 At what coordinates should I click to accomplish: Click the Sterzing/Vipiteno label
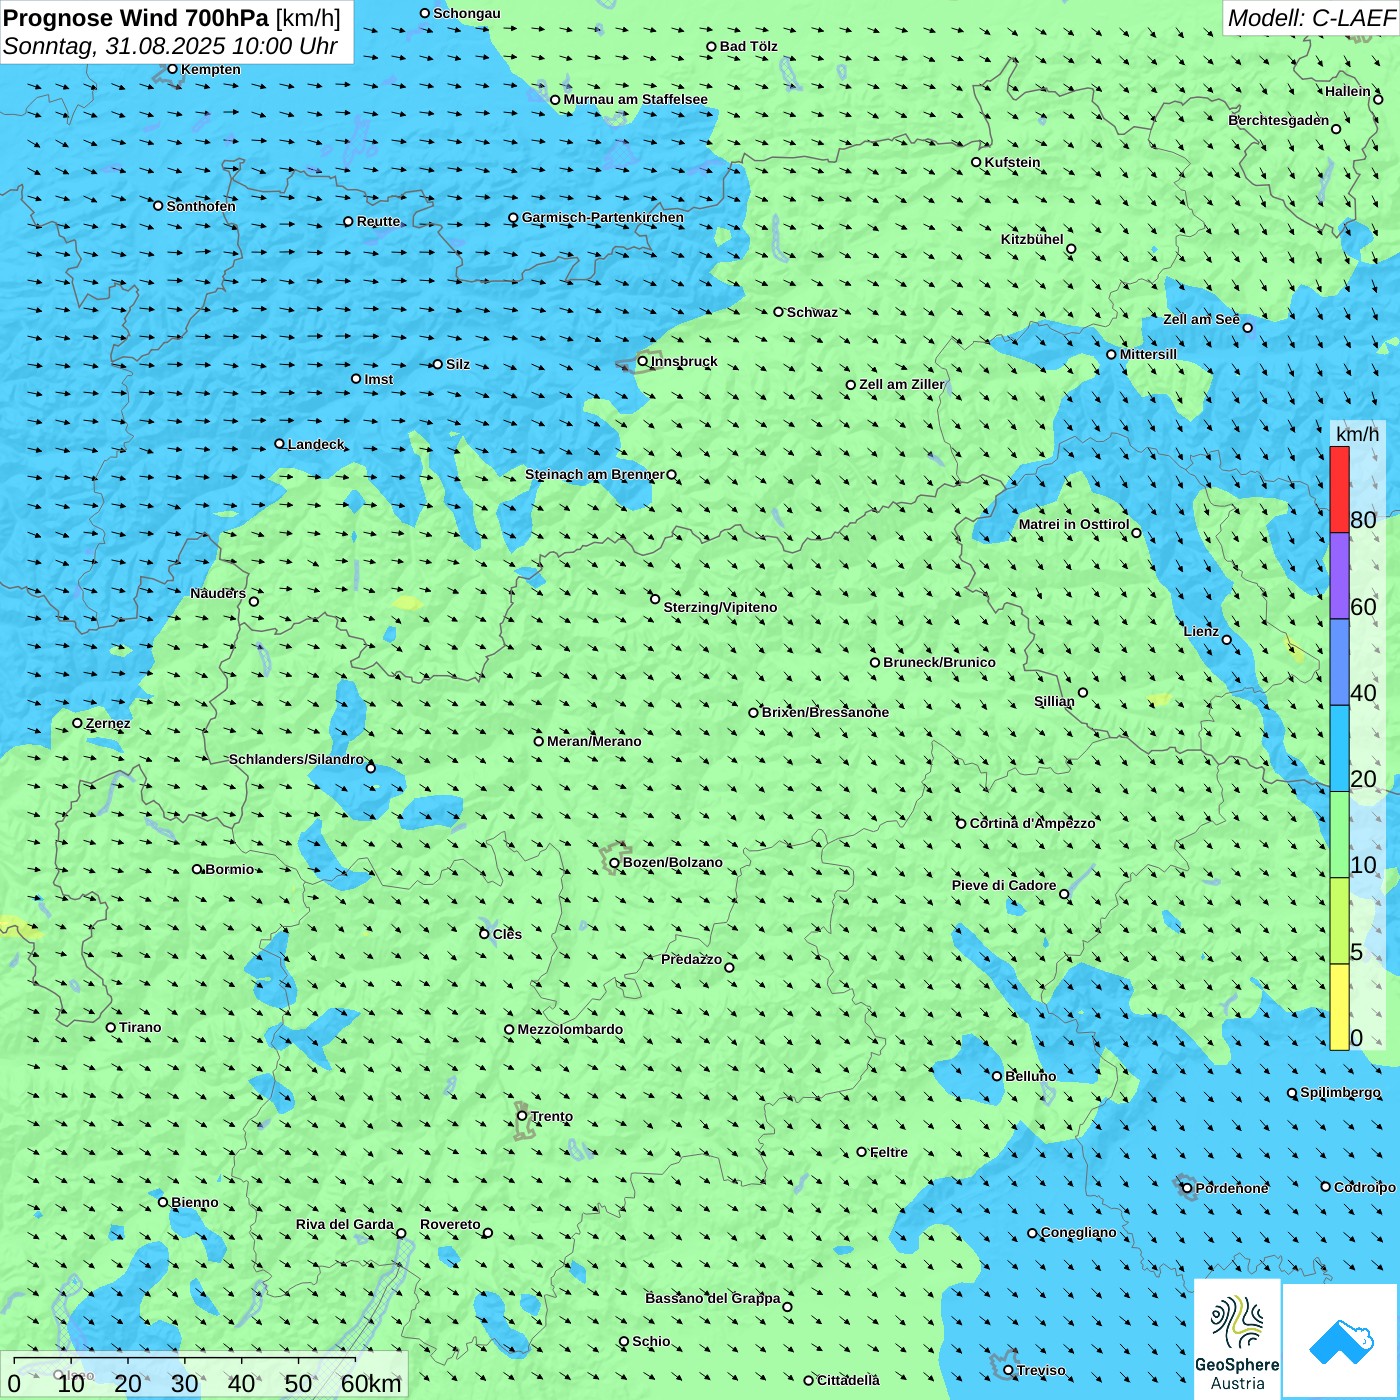click(x=720, y=607)
